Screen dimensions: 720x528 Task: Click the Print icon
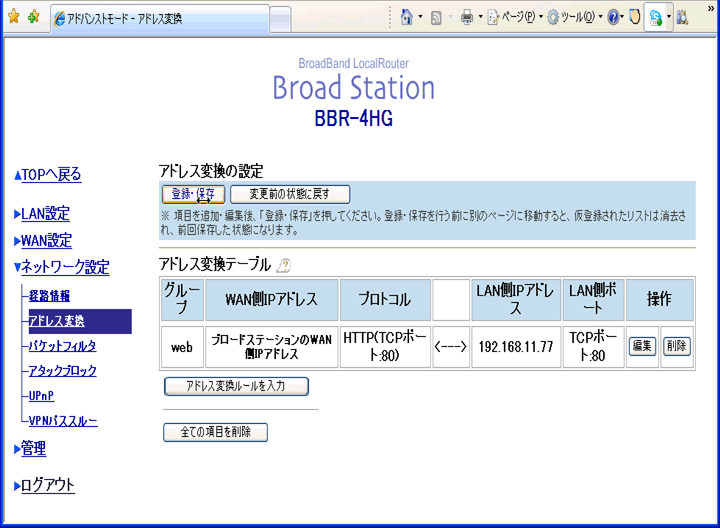(467, 17)
